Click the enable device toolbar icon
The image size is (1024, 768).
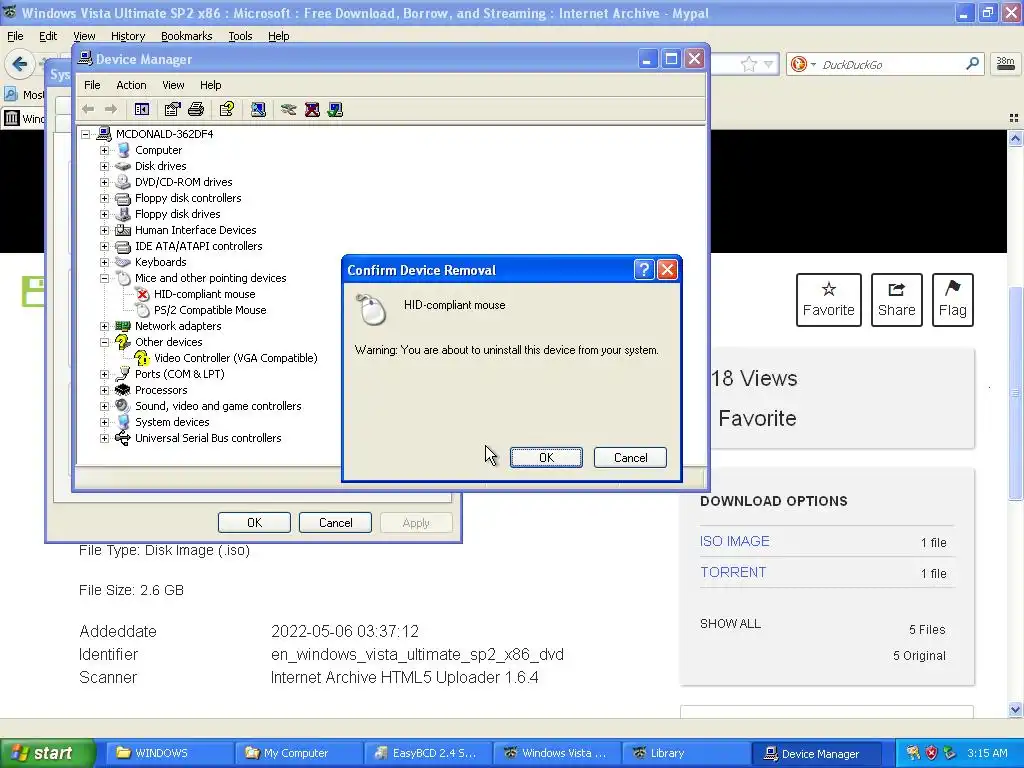(x=336, y=110)
